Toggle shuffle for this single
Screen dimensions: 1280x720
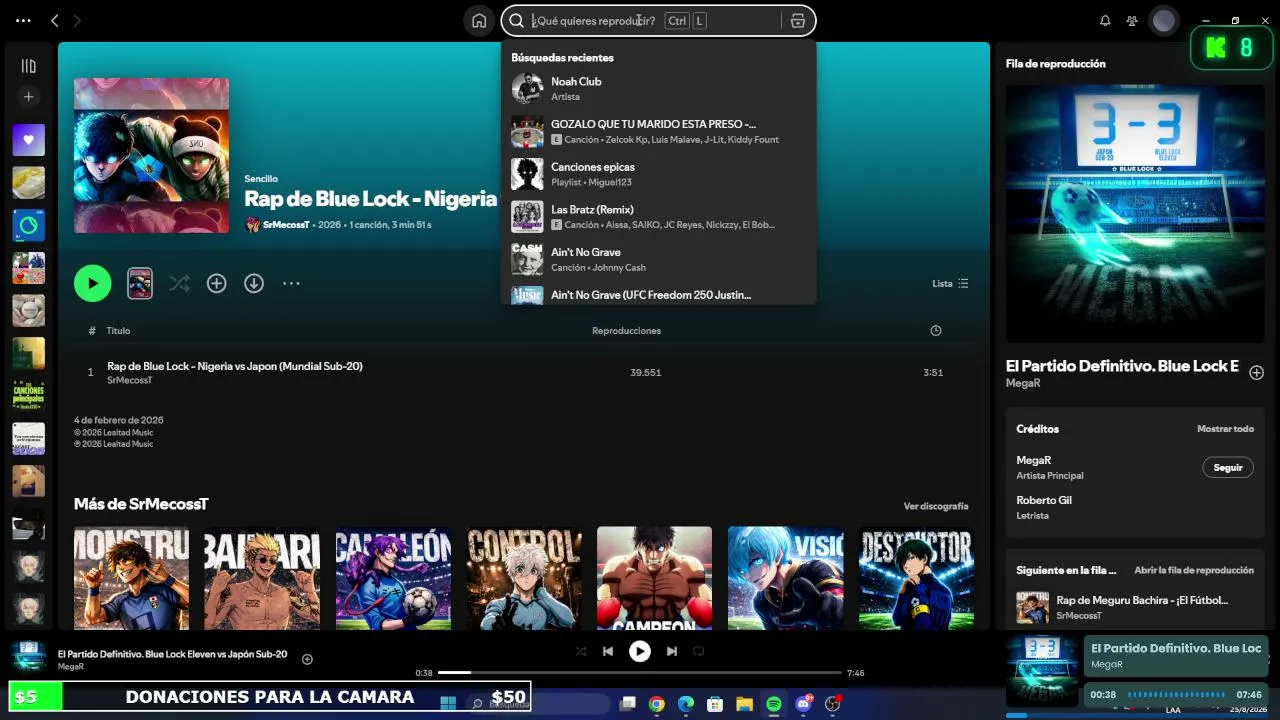[x=179, y=283]
